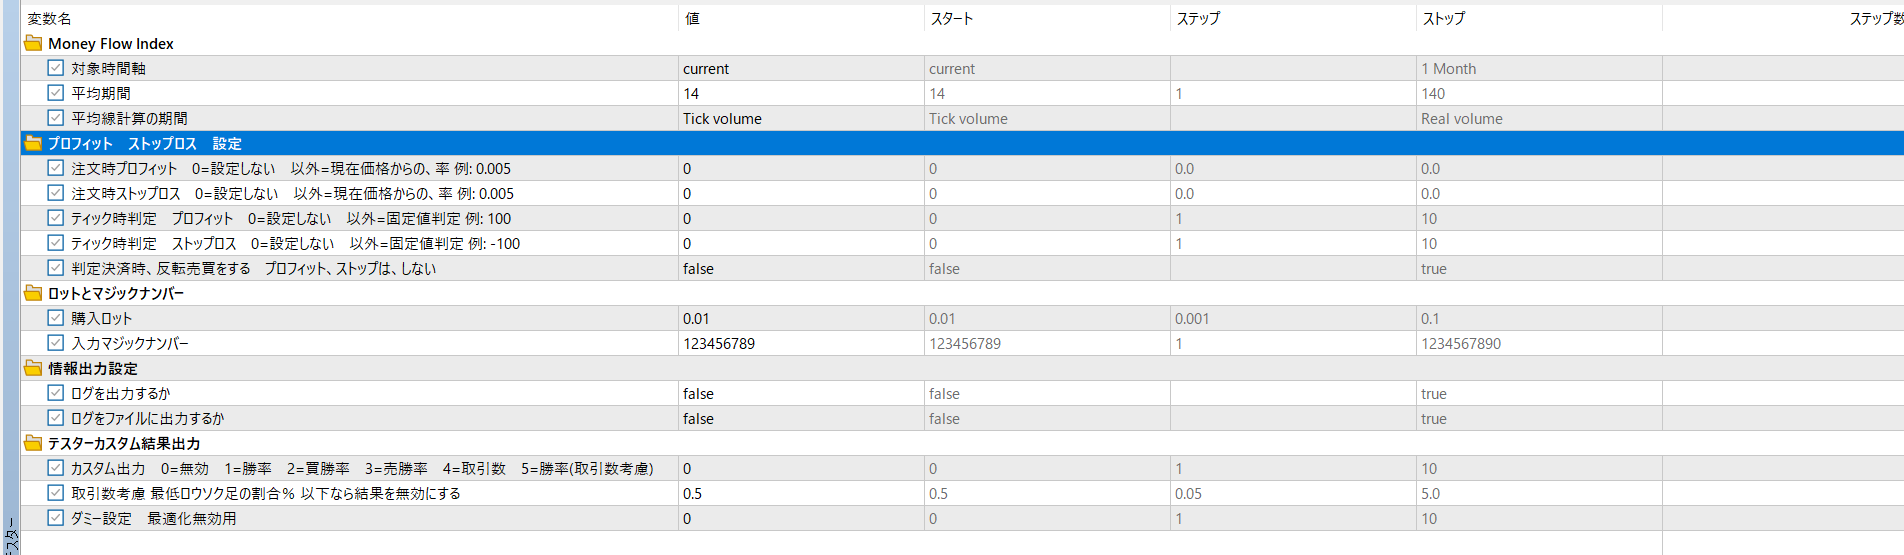
Task: Toggle the 入力マジックナンバー checkbox
Action: tap(56, 343)
